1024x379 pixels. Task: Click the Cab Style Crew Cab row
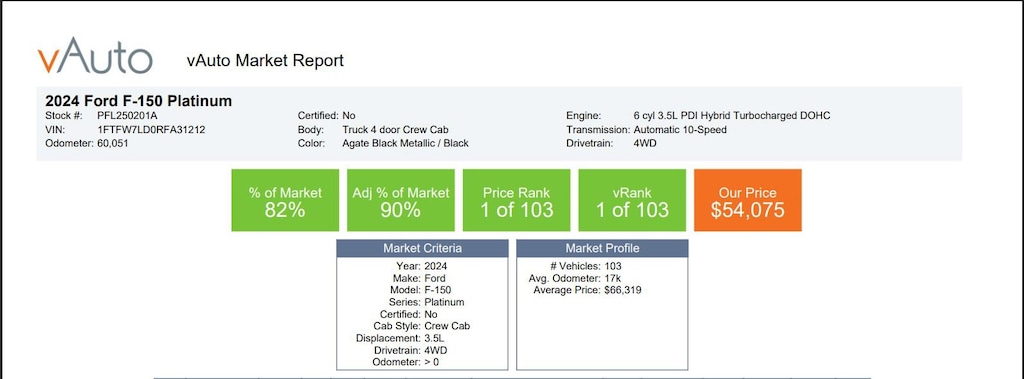coord(423,326)
